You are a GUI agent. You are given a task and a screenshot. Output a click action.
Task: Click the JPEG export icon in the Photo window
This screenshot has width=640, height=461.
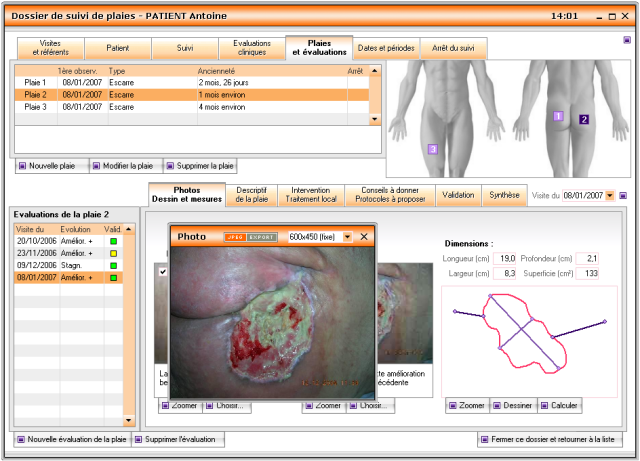(251, 237)
